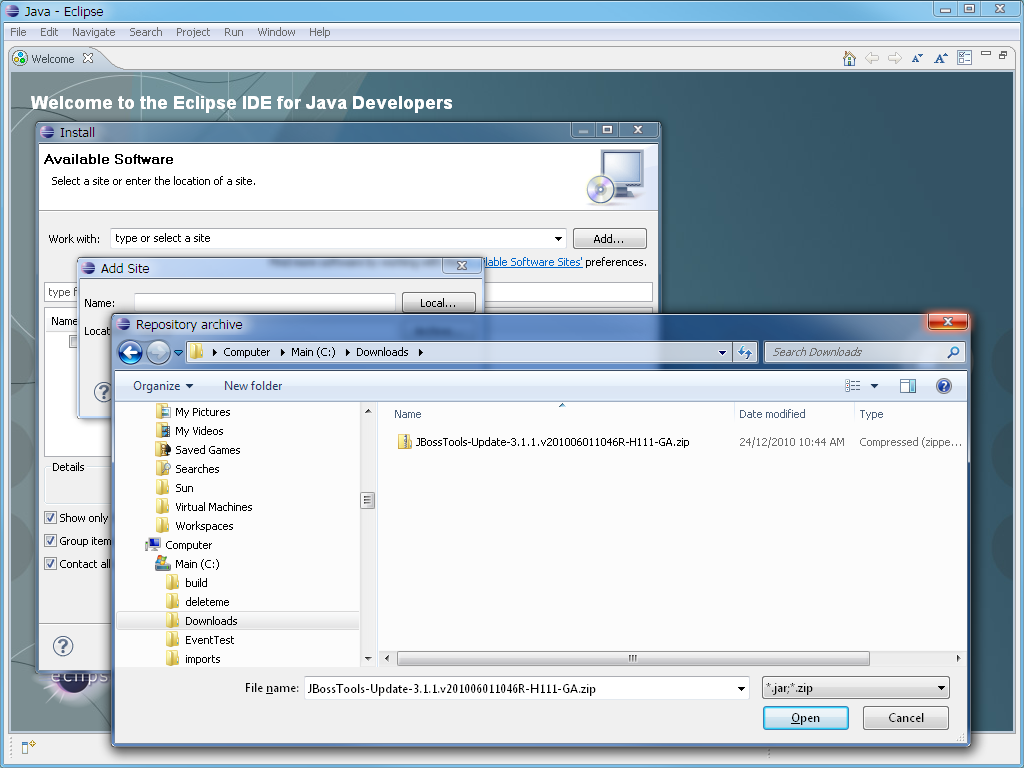The height and width of the screenshot is (768, 1024).
Task: Toggle the preview pane icon
Action: 908,386
